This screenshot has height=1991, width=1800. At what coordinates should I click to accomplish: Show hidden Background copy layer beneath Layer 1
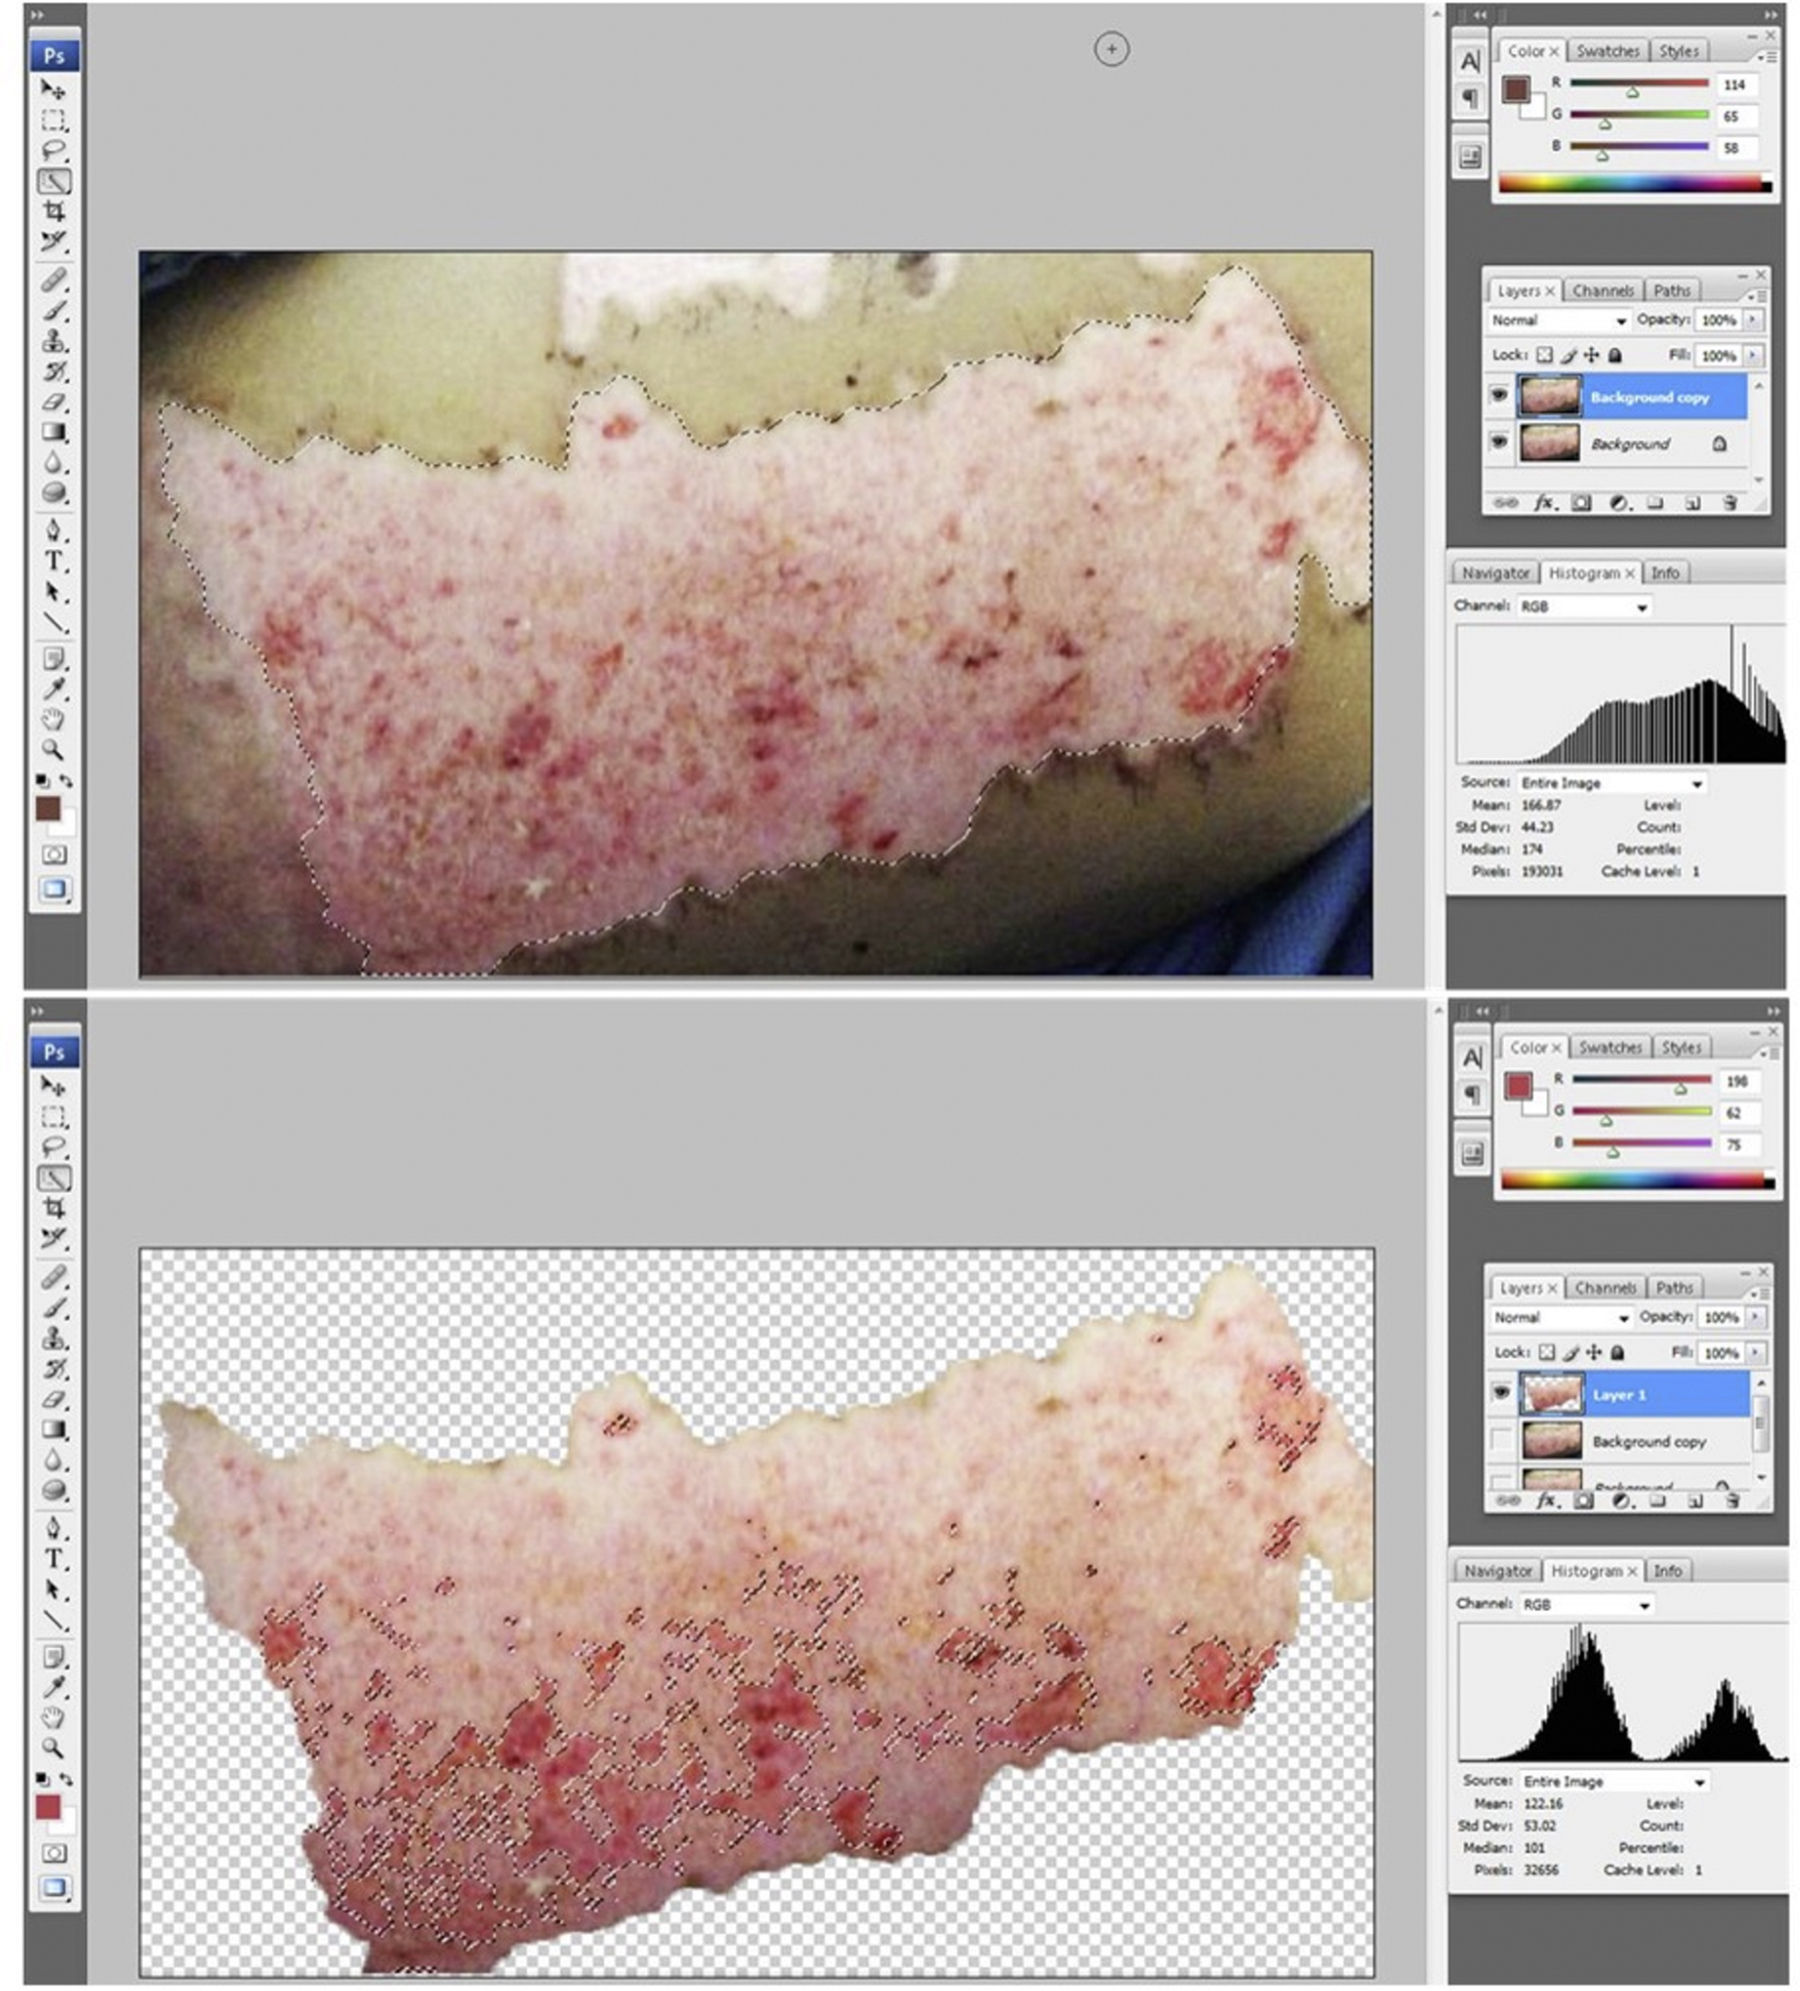pyautogui.click(x=1501, y=1440)
